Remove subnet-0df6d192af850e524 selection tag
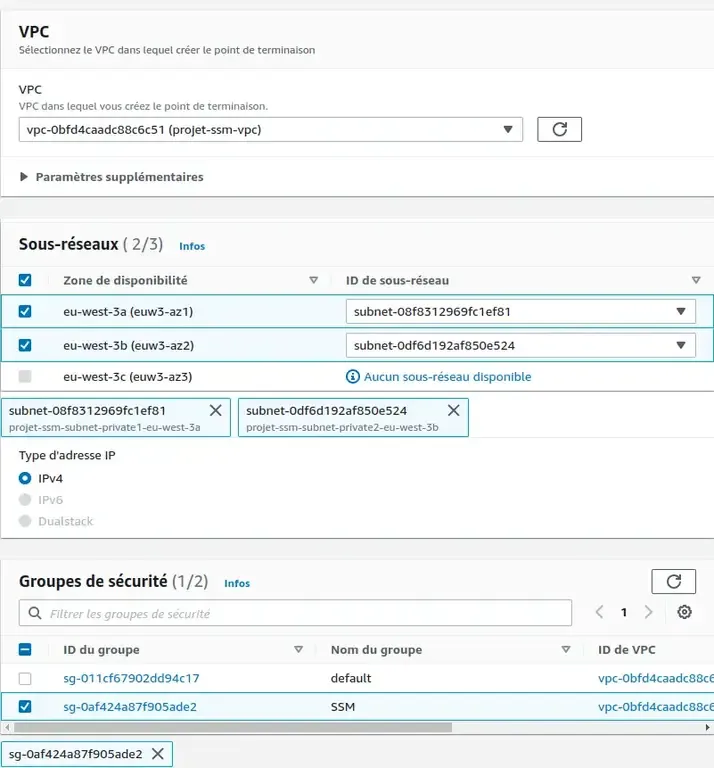 coord(453,410)
